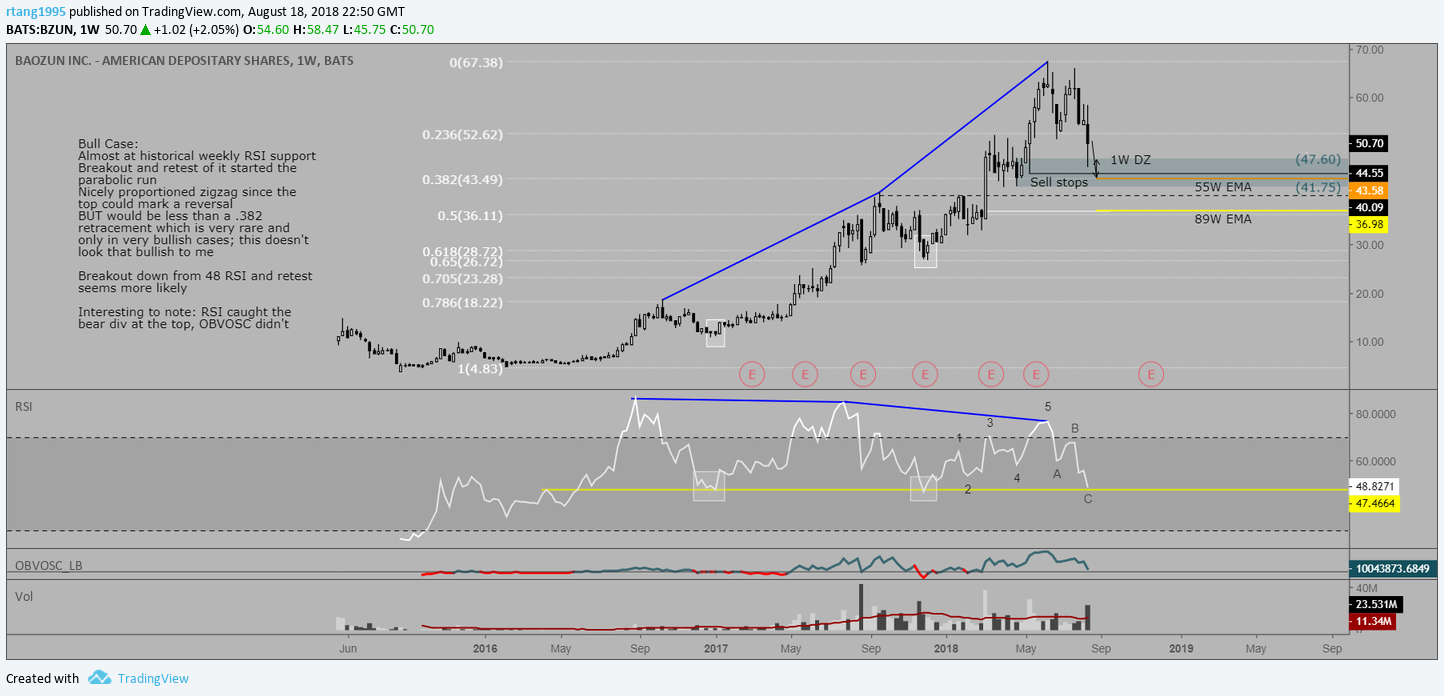Screen dimensions: 1444x696
Task: Click the 2018 time axis label
Action: [x=947, y=648]
